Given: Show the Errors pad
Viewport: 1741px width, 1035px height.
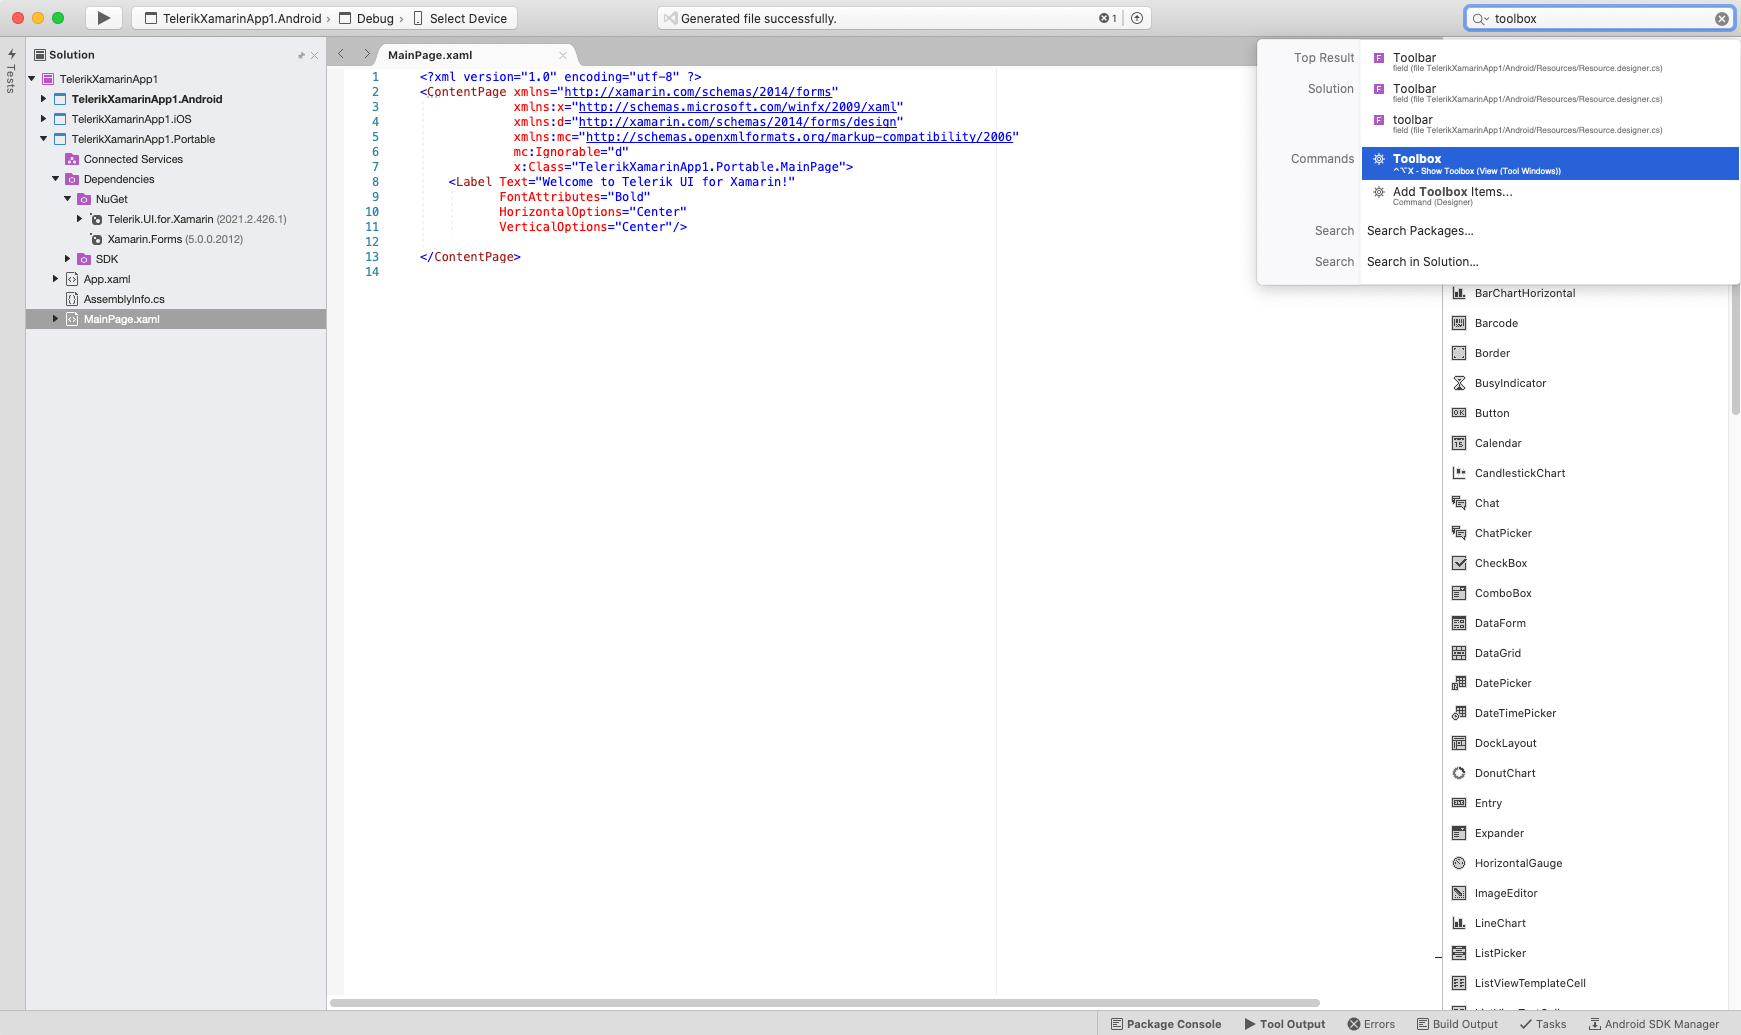Looking at the screenshot, I should point(1371,1024).
